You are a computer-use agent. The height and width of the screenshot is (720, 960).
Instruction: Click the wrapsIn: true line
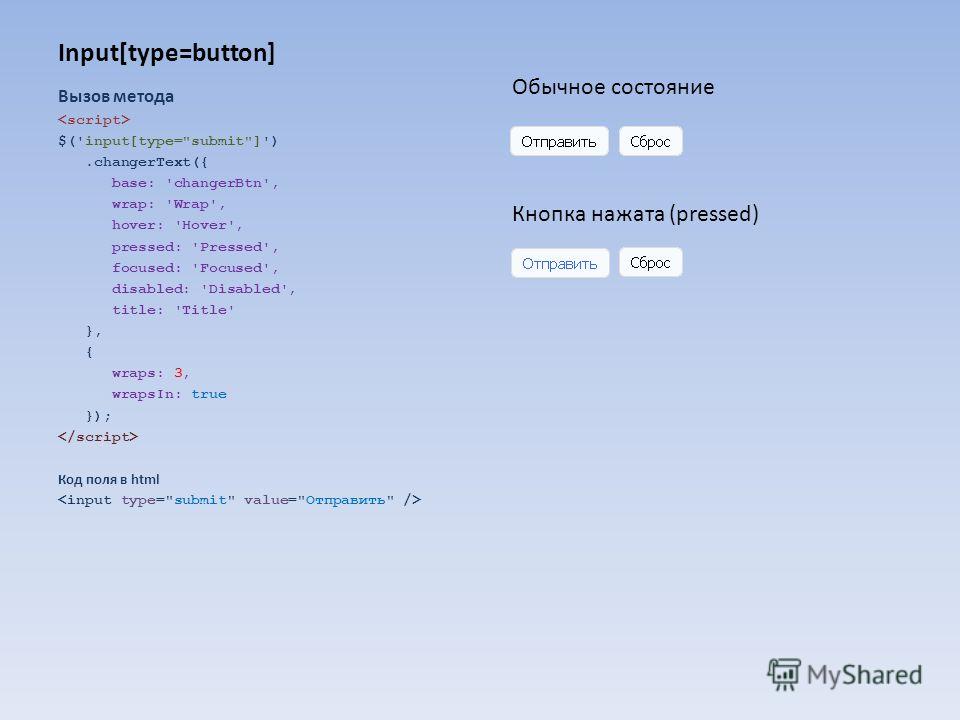click(169, 394)
